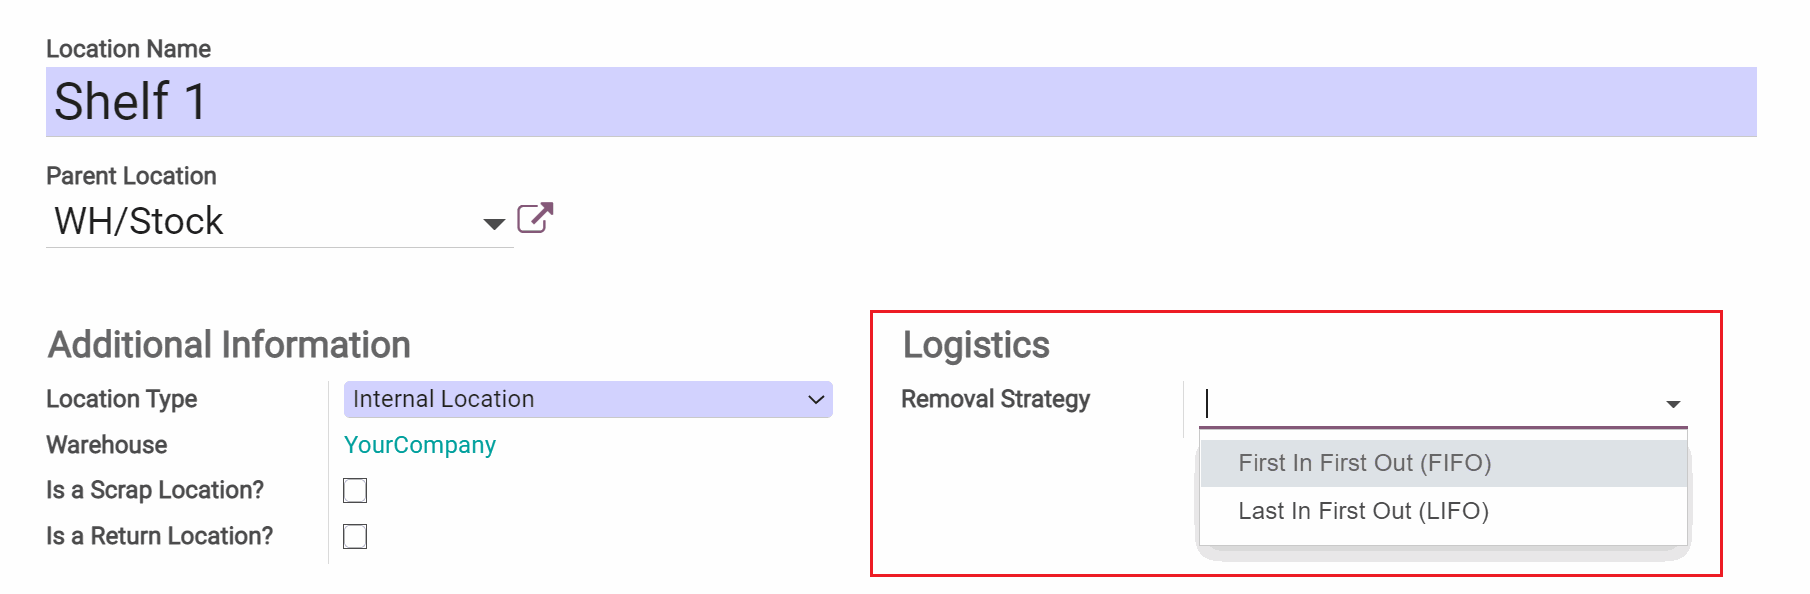
Task: Click the Parent Location label
Action: [131, 176]
